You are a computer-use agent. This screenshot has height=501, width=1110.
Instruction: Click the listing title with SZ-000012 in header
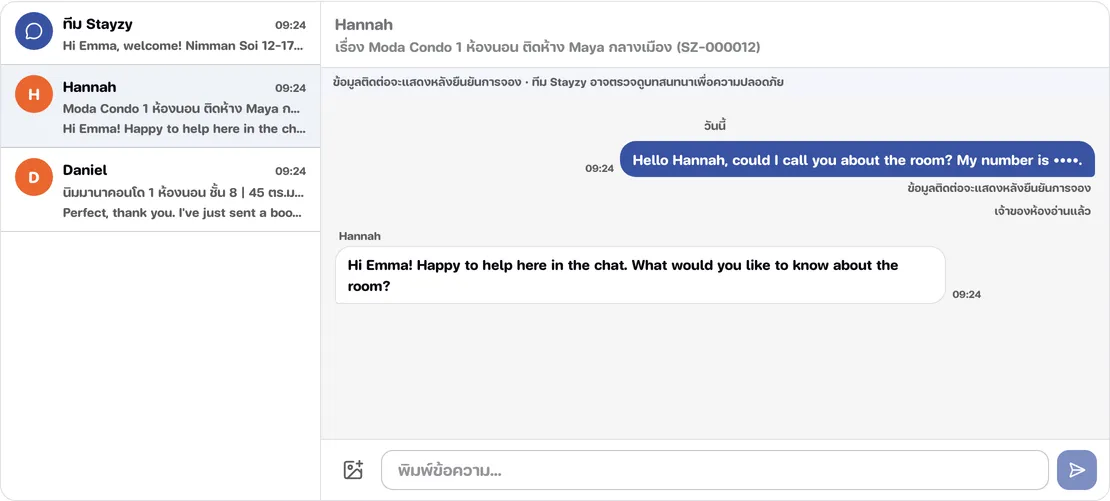(548, 47)
